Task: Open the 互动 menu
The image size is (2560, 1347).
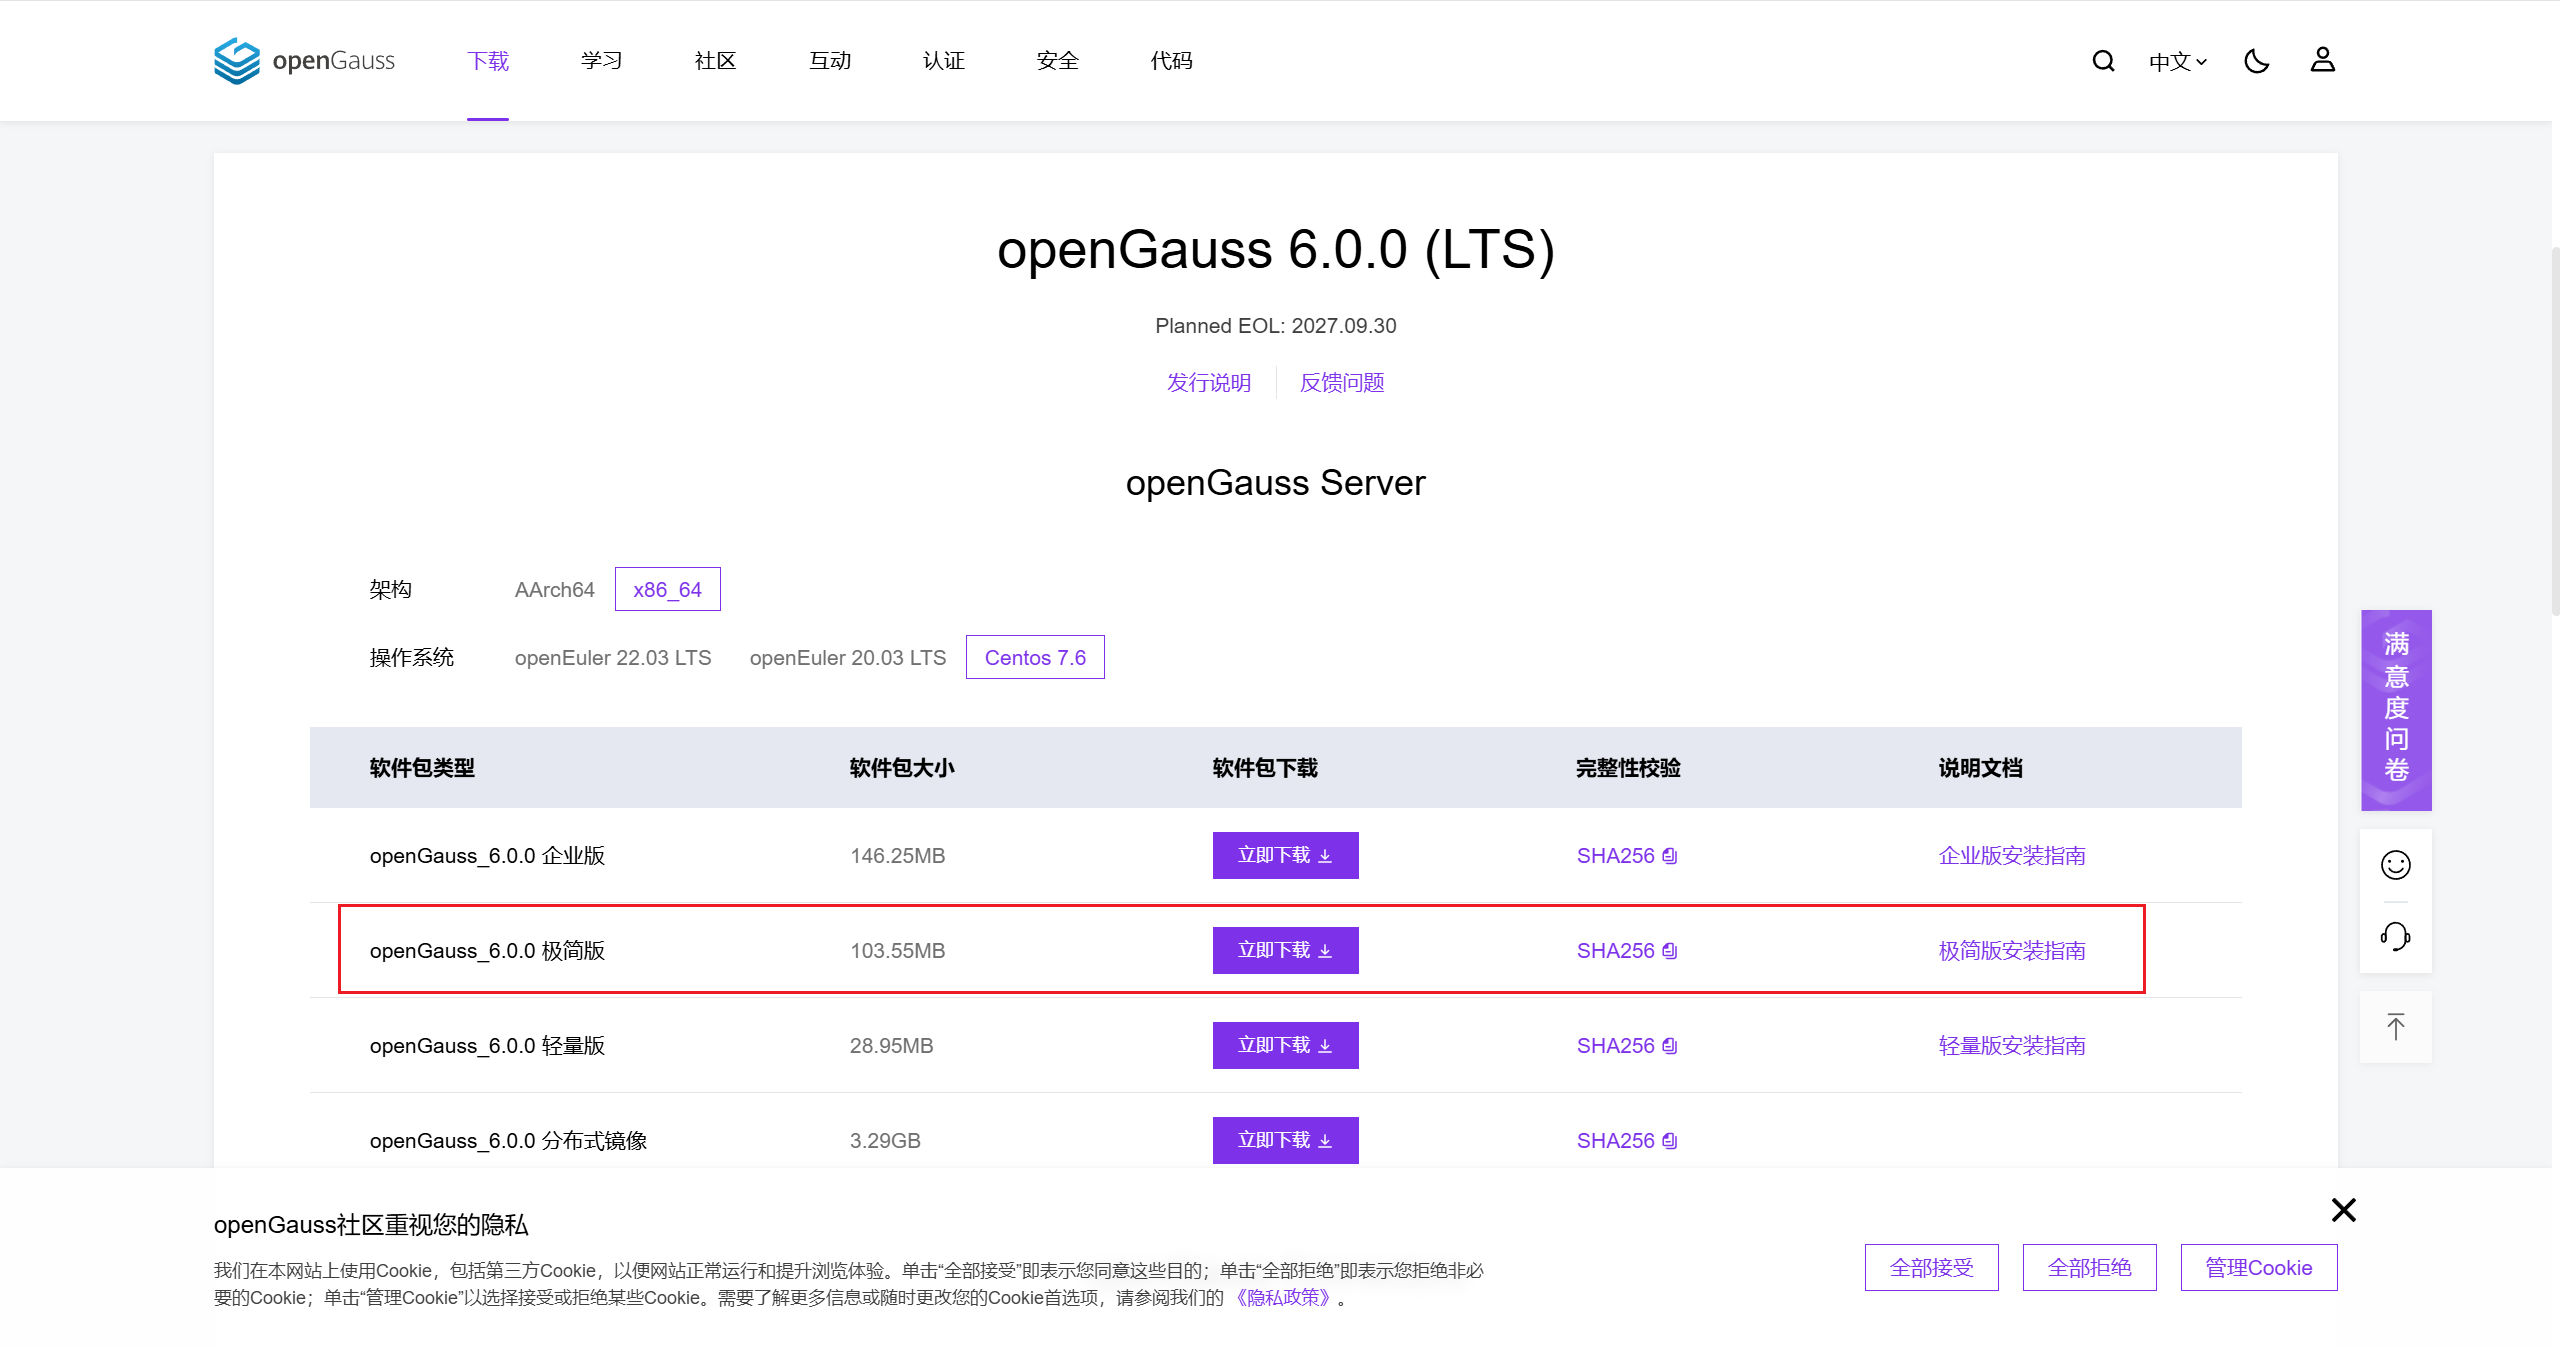Action: [x=830, y=61]
